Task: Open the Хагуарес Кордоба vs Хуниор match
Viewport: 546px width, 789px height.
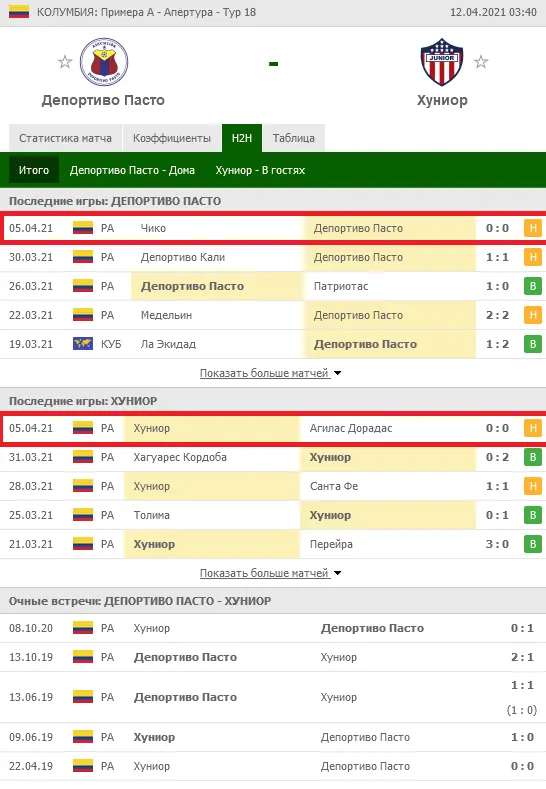Action: (273, 457)
